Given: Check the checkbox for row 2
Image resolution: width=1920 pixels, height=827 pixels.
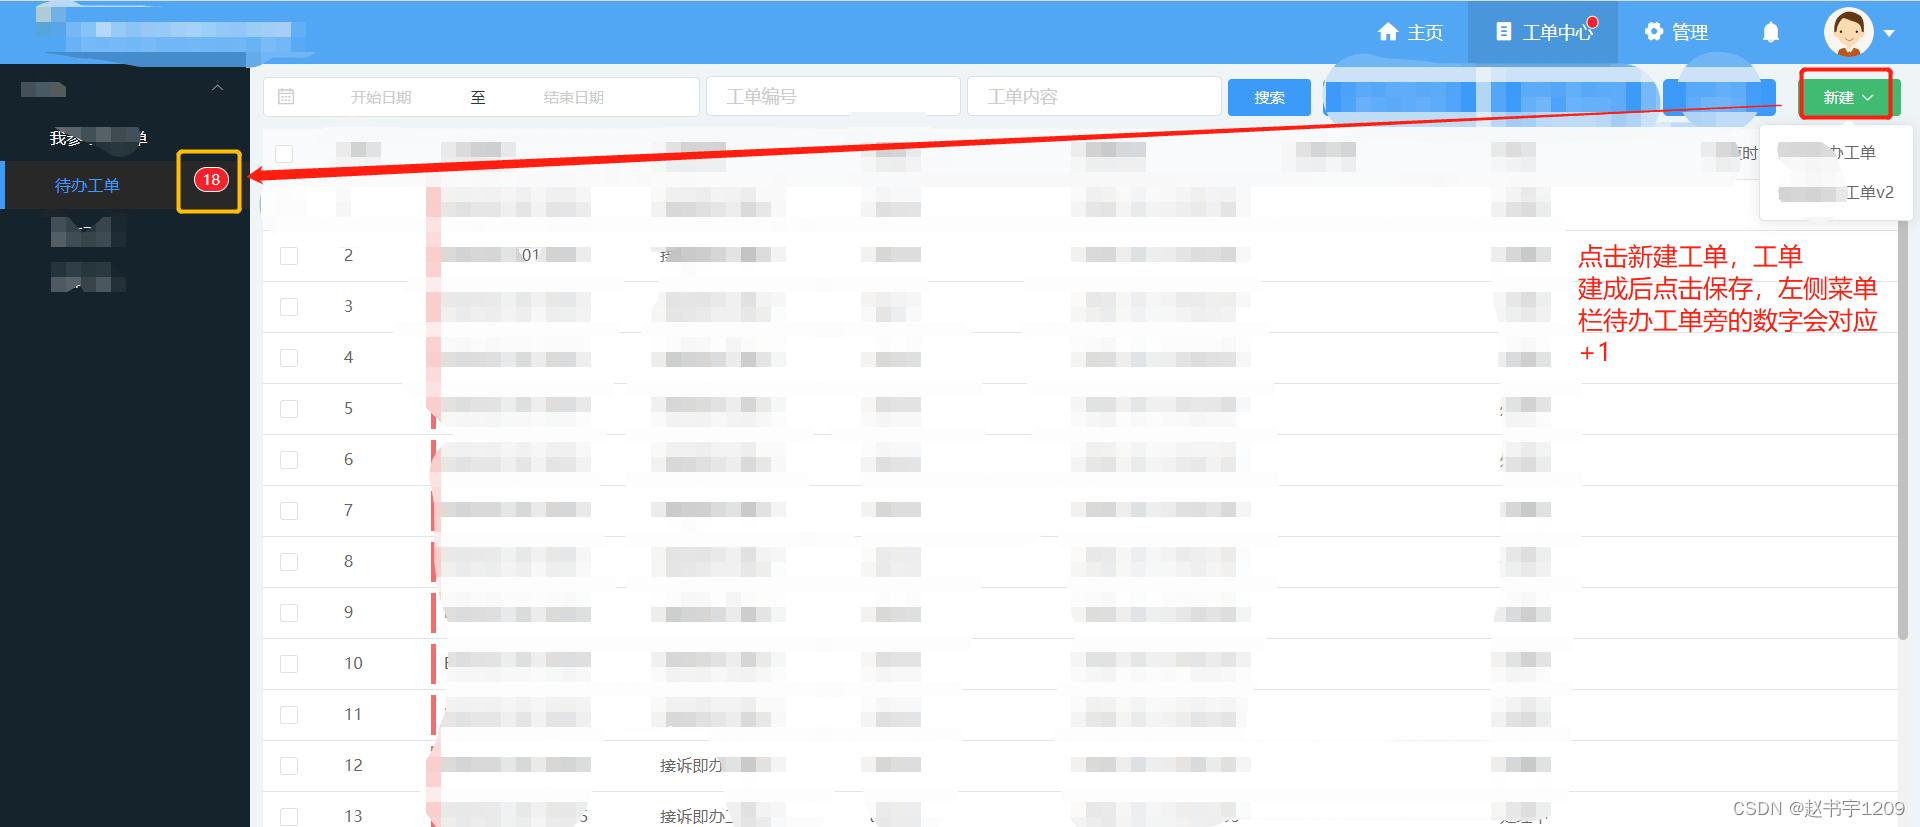Looking at the screenshot, I should pos(289,255).
